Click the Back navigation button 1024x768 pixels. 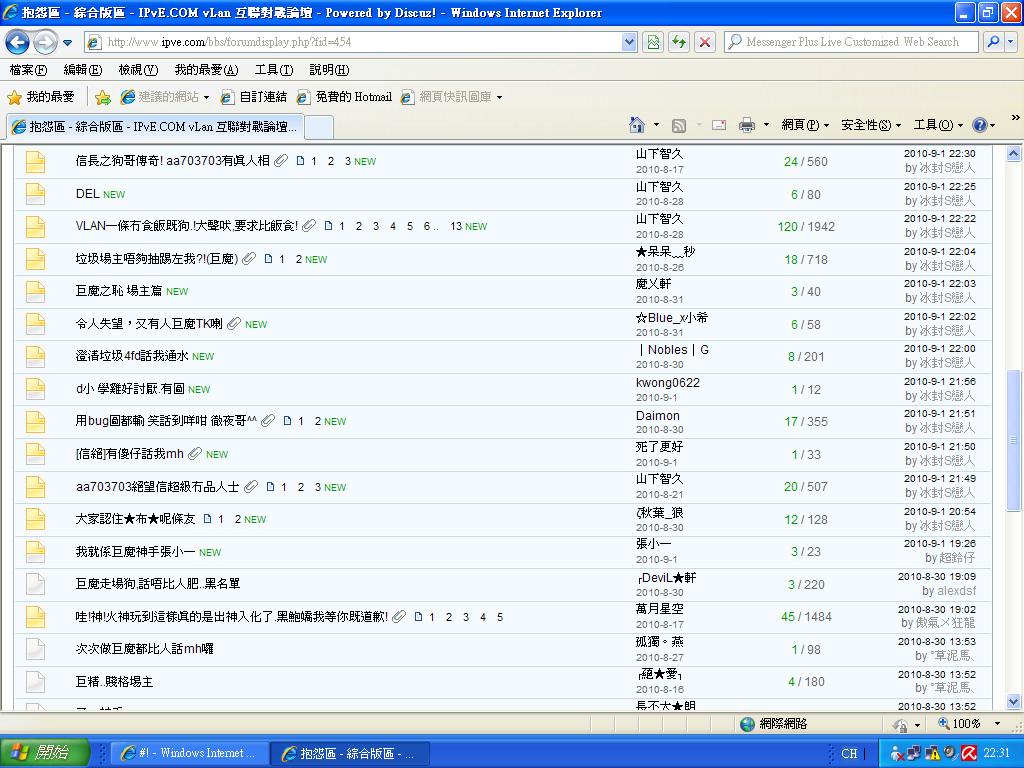(18, 42)
